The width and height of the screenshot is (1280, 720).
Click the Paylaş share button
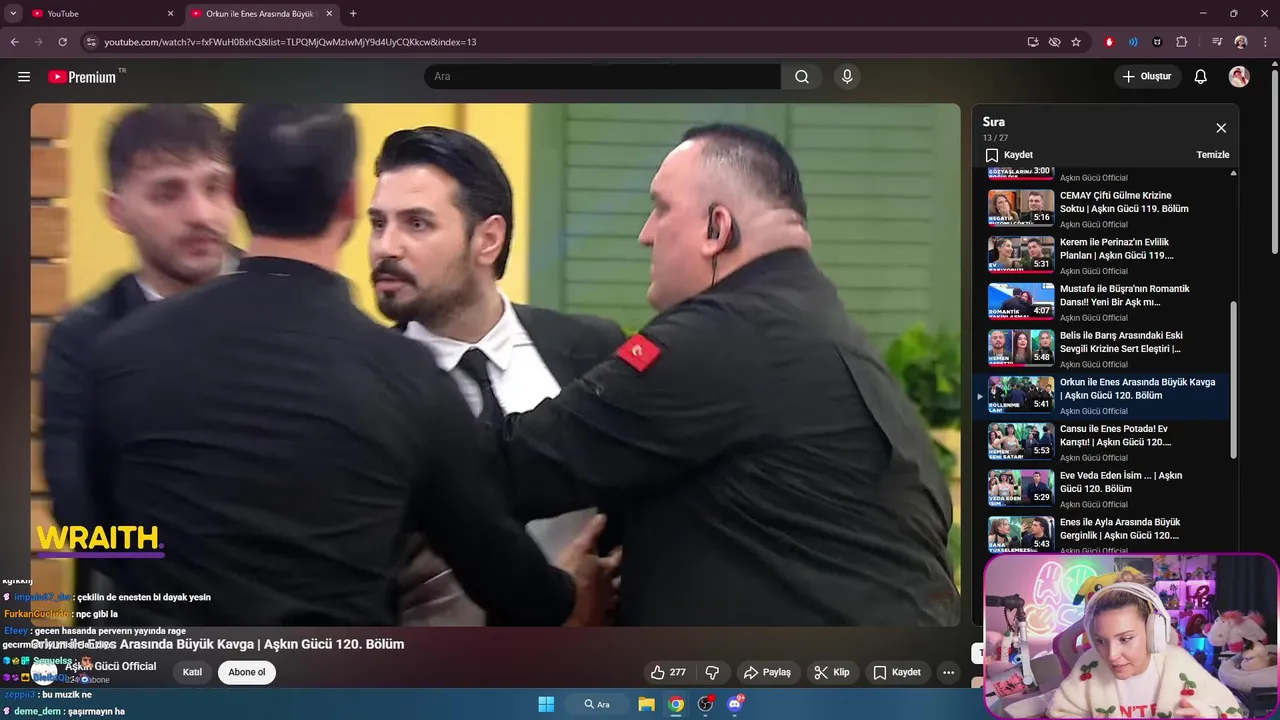[767, 672]
